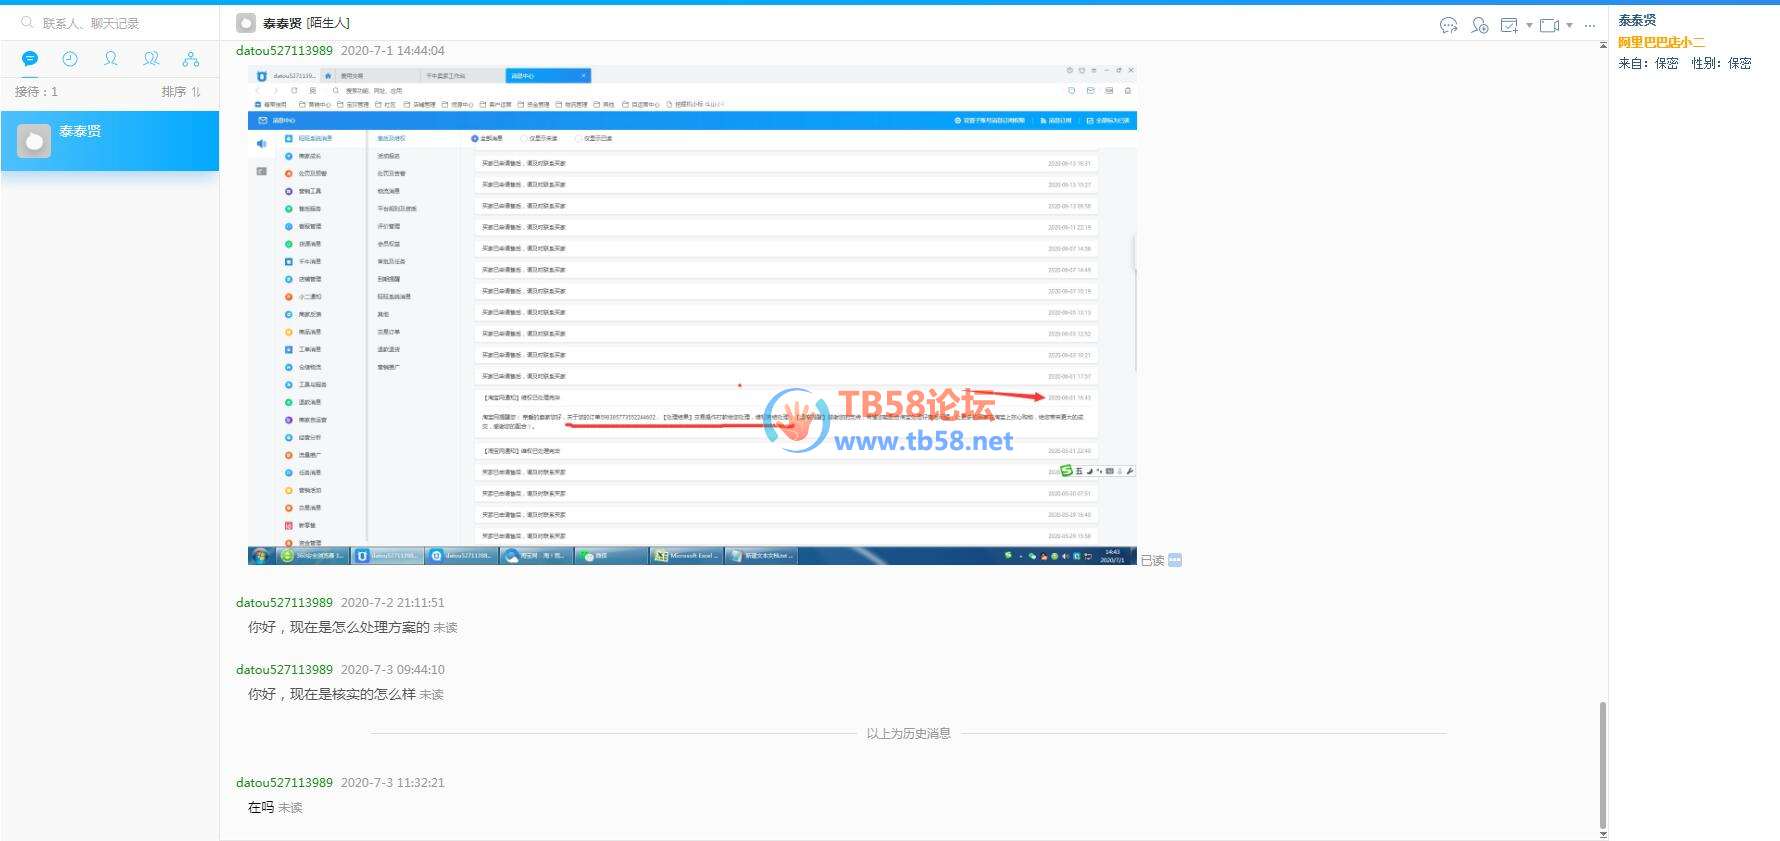Open the more options ellipsis menu

coord(1590,25)
